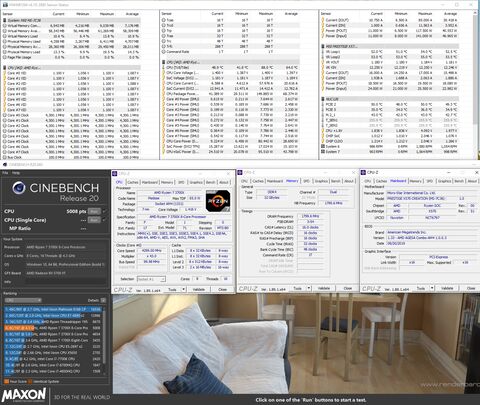Open the Tools dropdown arrow in CPU-Z CPU window

pyautogui.click(x=184, y=289)
